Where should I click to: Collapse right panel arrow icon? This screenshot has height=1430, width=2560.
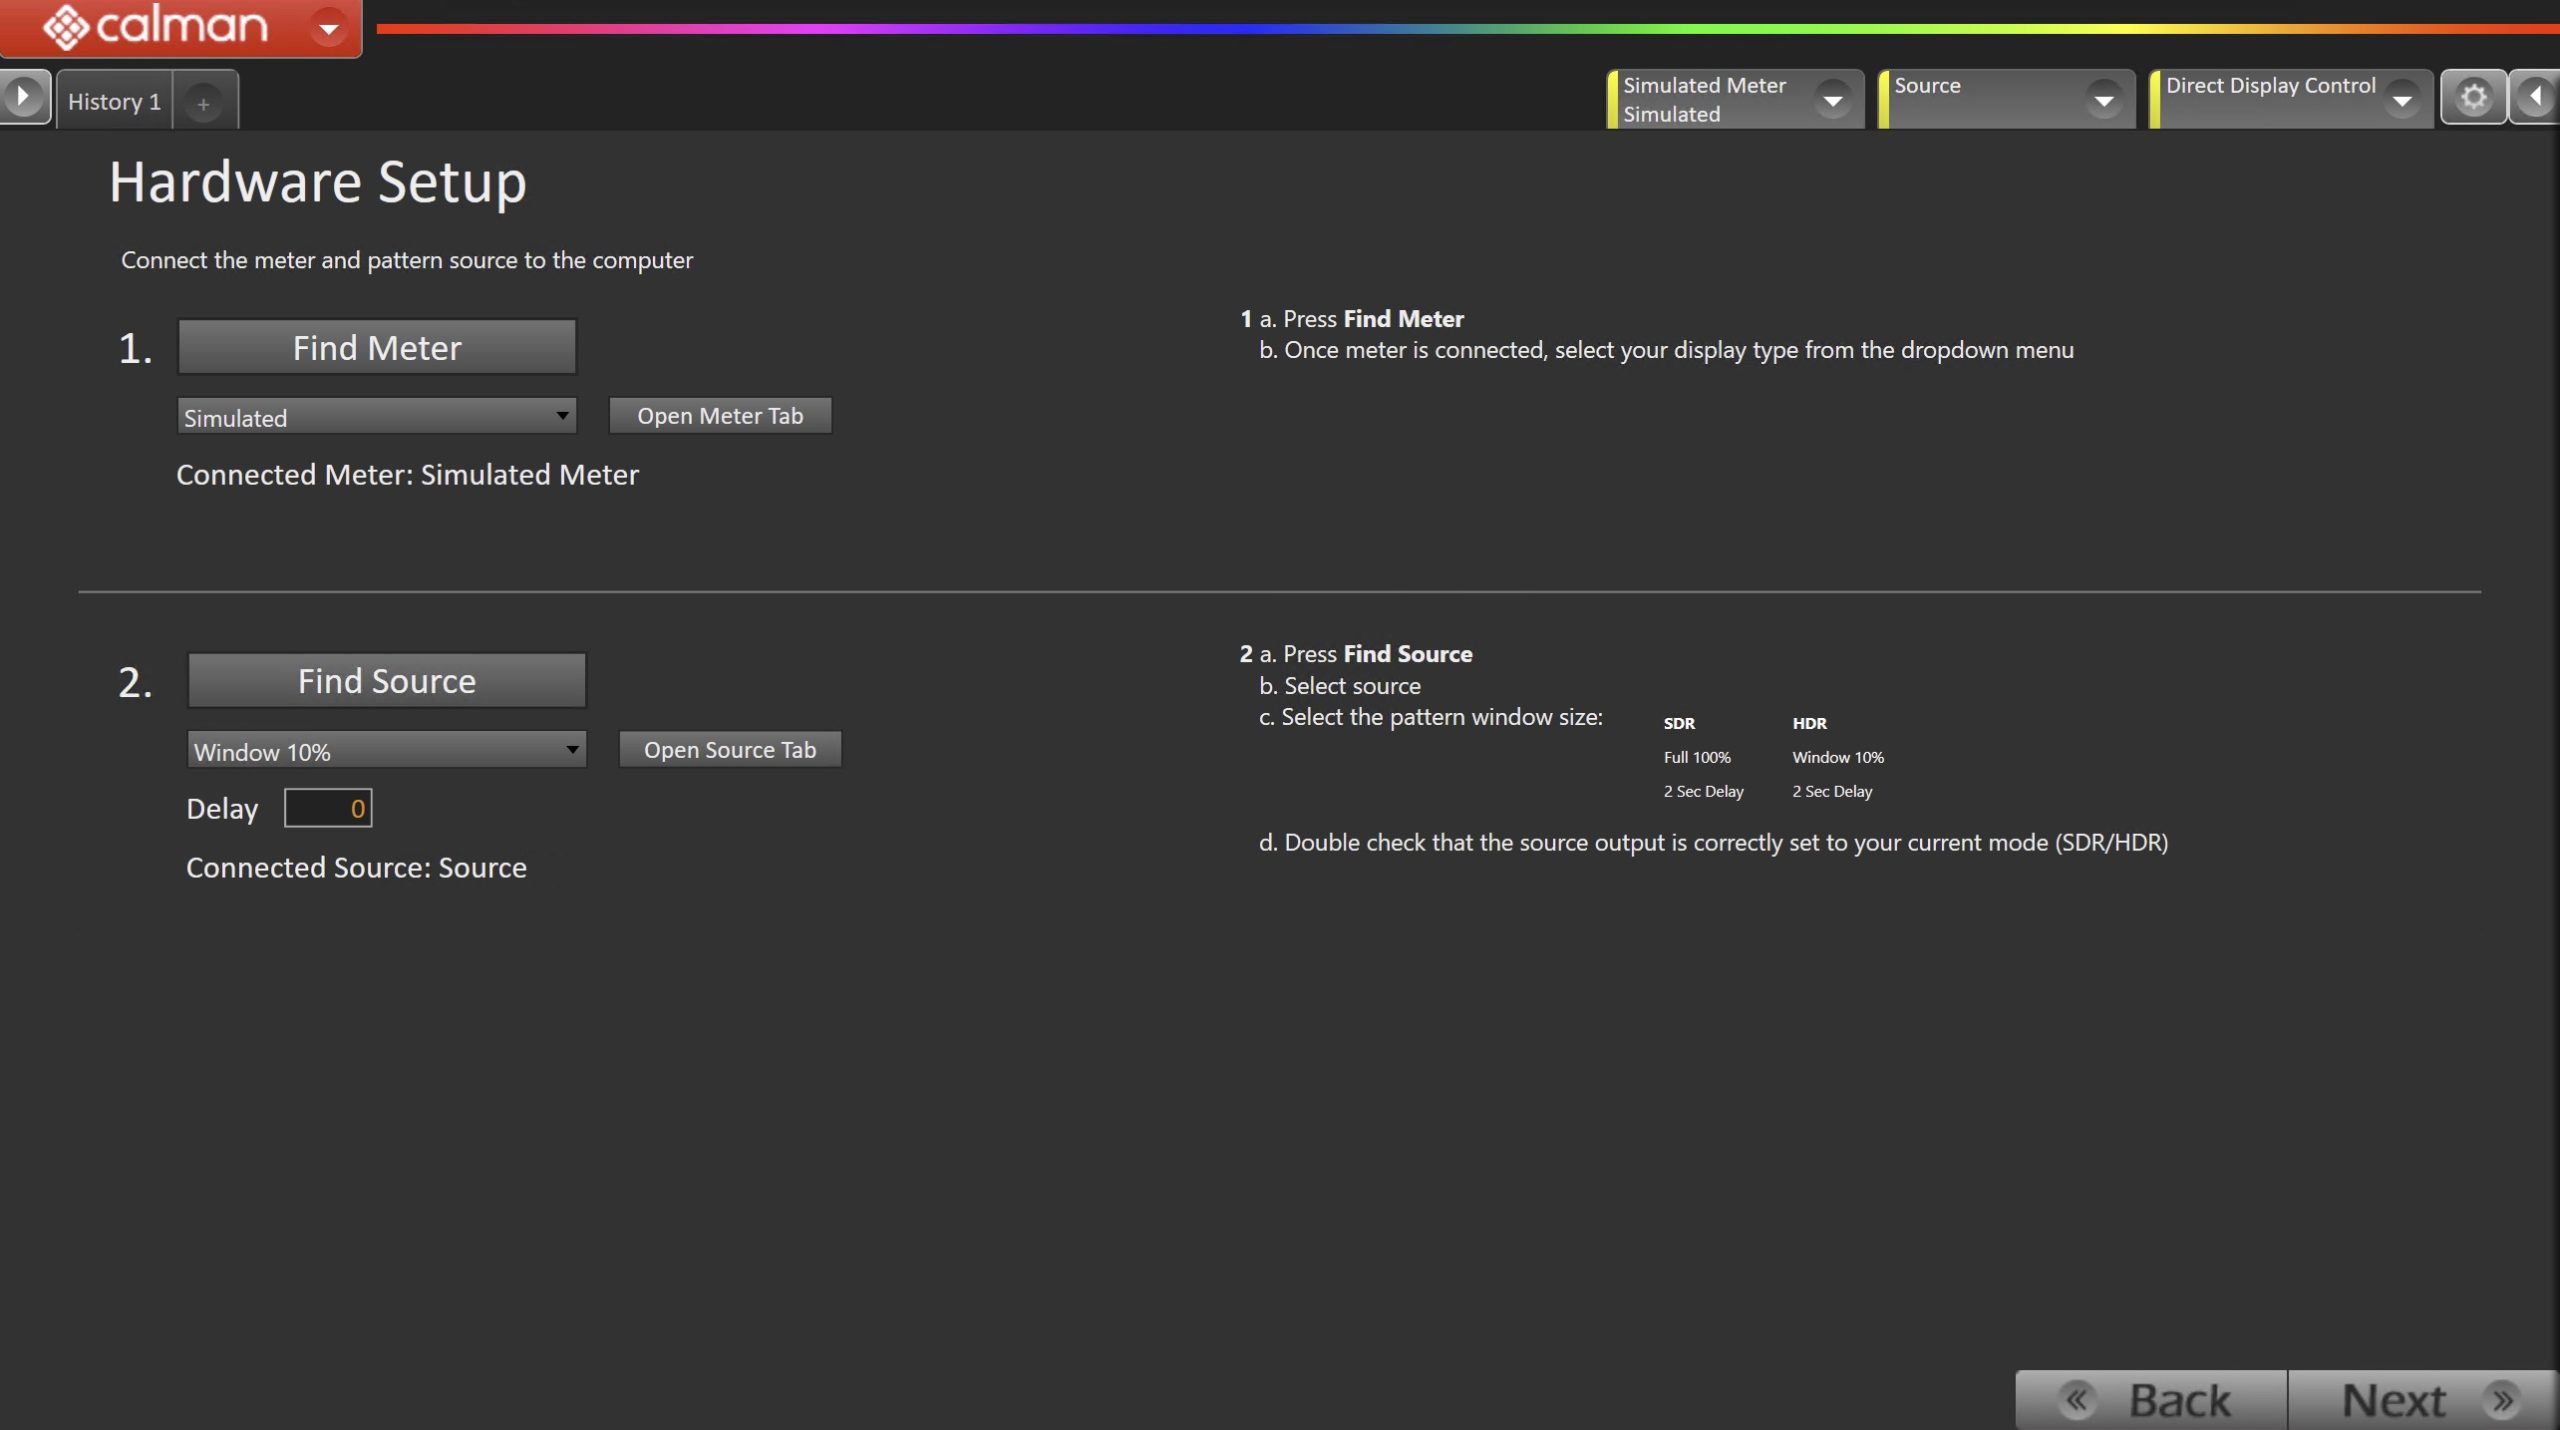[2535, 97]
